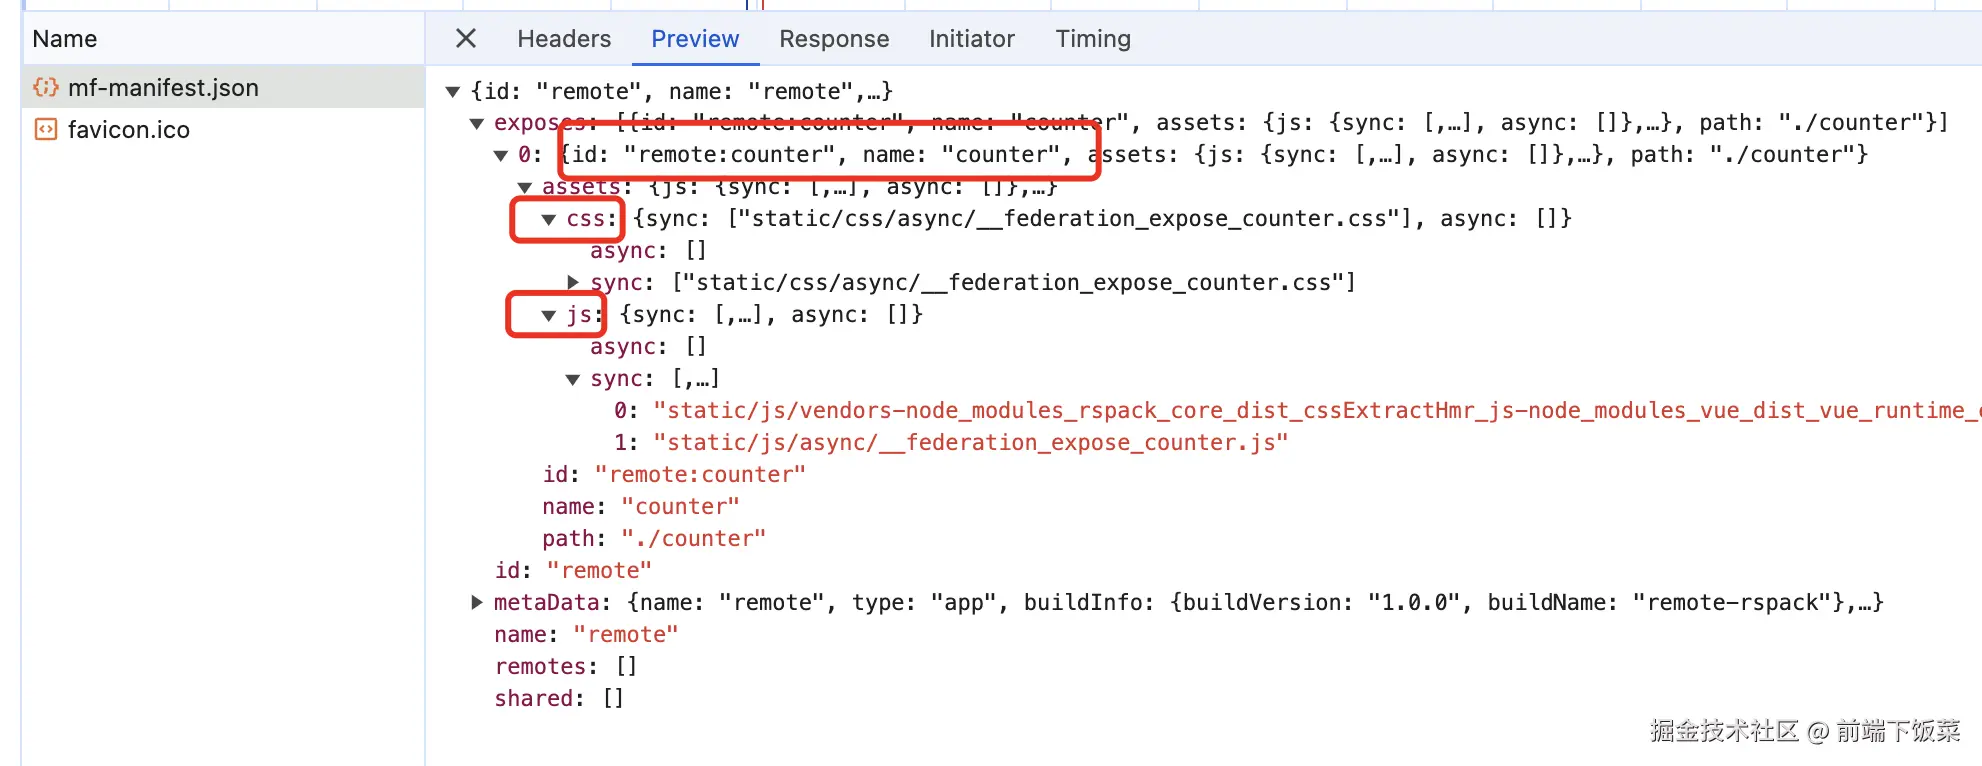The width and height of the screenshot is (1982, 766).
Task: Select the Preview tab
Action: click(695, 39)
